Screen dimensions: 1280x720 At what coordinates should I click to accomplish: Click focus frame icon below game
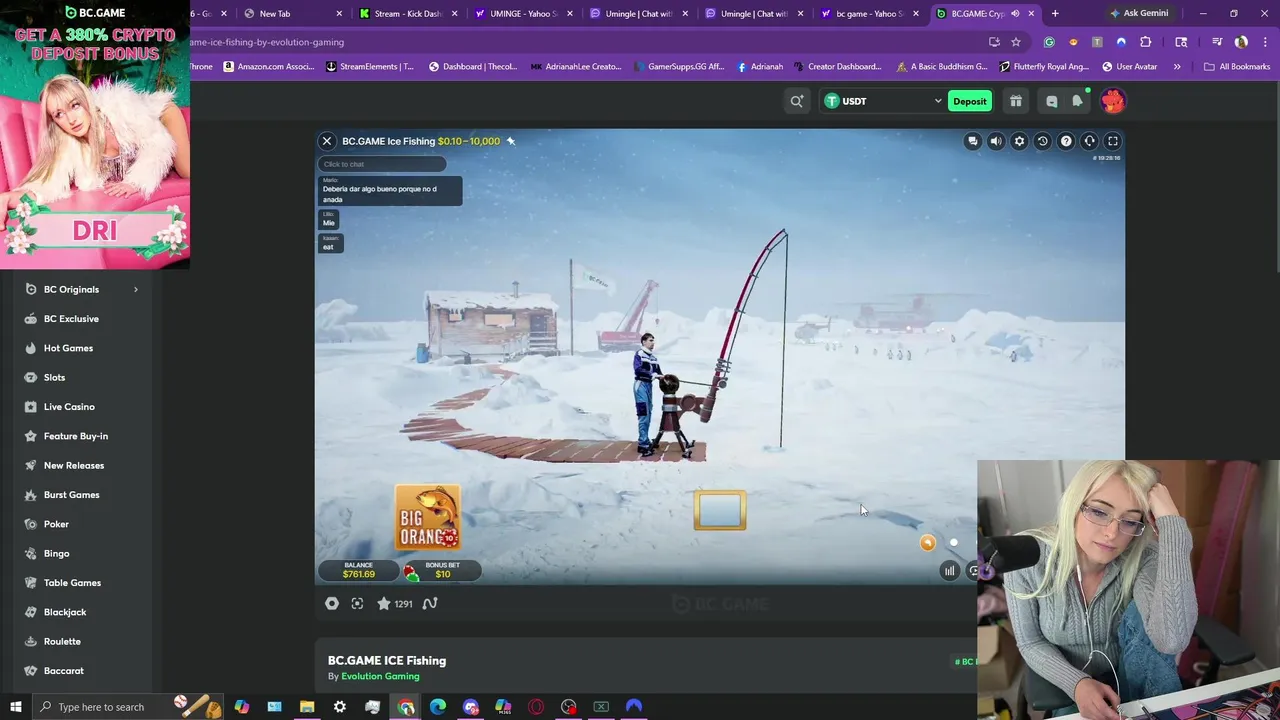tap(357, 604)
